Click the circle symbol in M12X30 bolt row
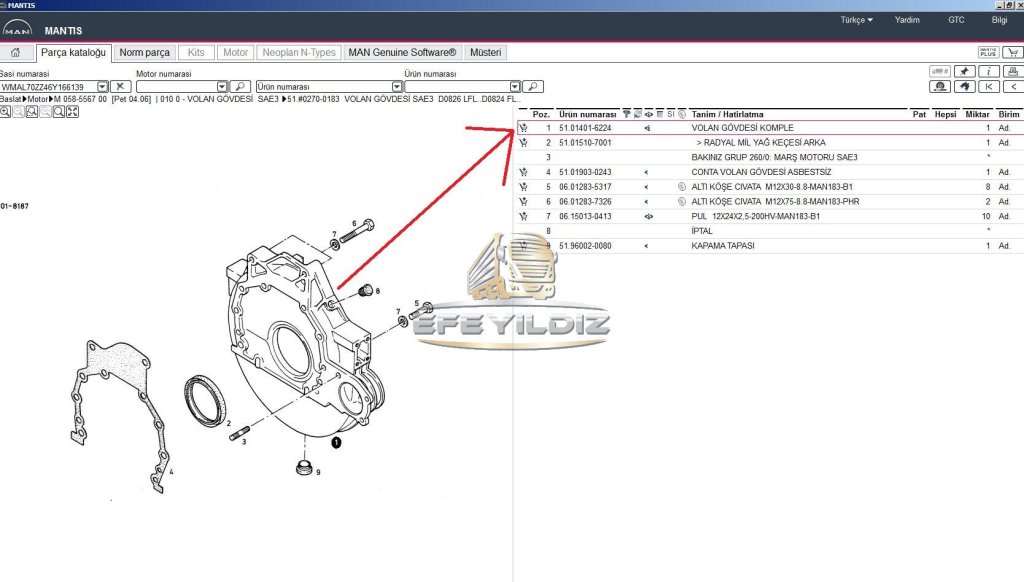1024x582 pixels. tap(682, 187)
